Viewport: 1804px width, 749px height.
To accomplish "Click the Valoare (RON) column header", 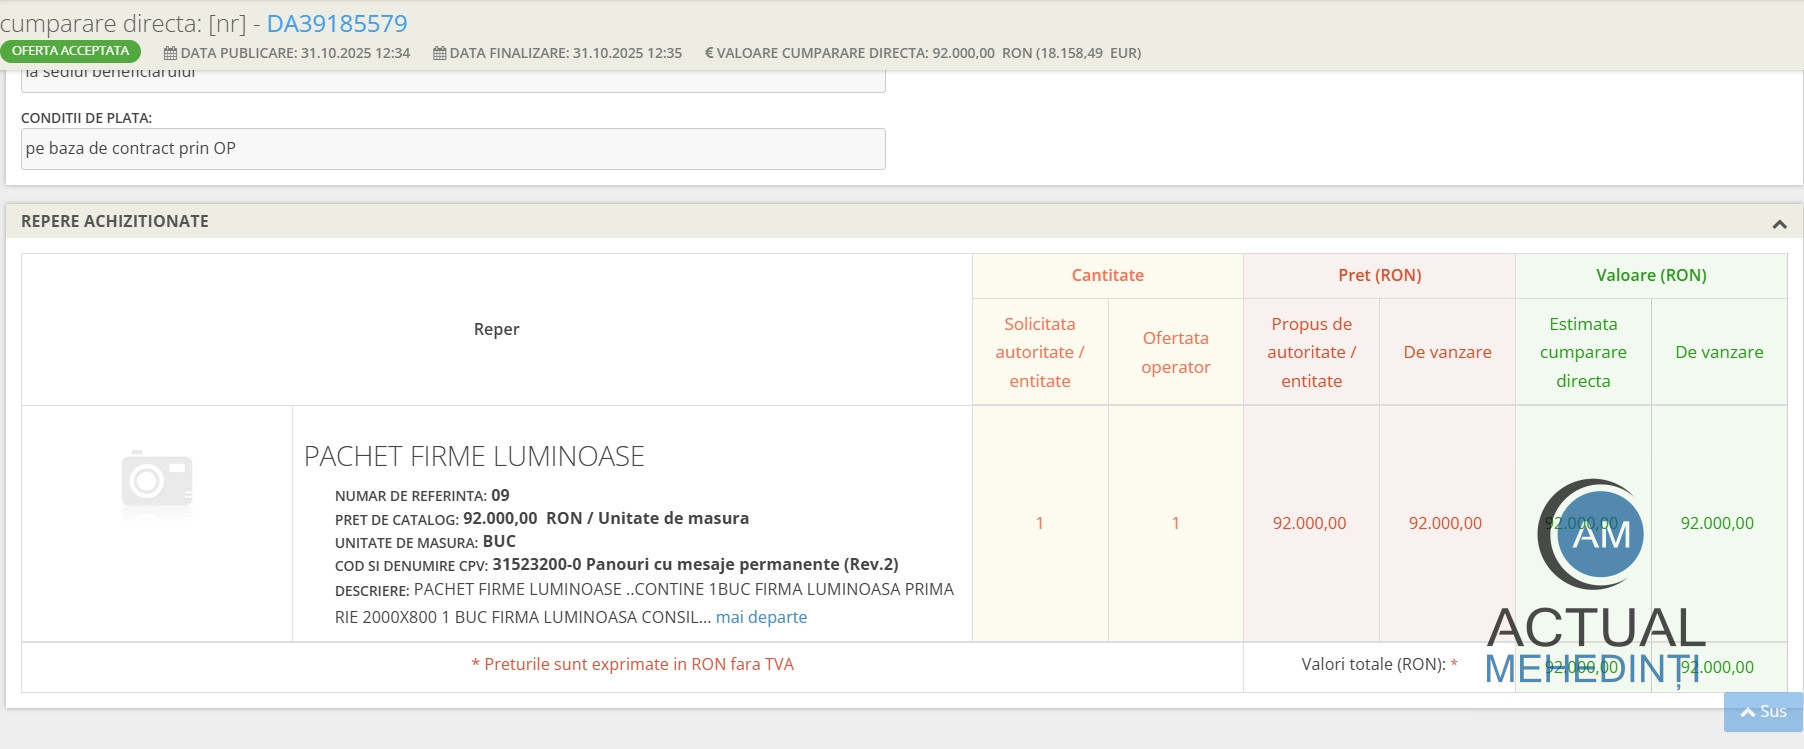I will click(x=1650, y=275).
